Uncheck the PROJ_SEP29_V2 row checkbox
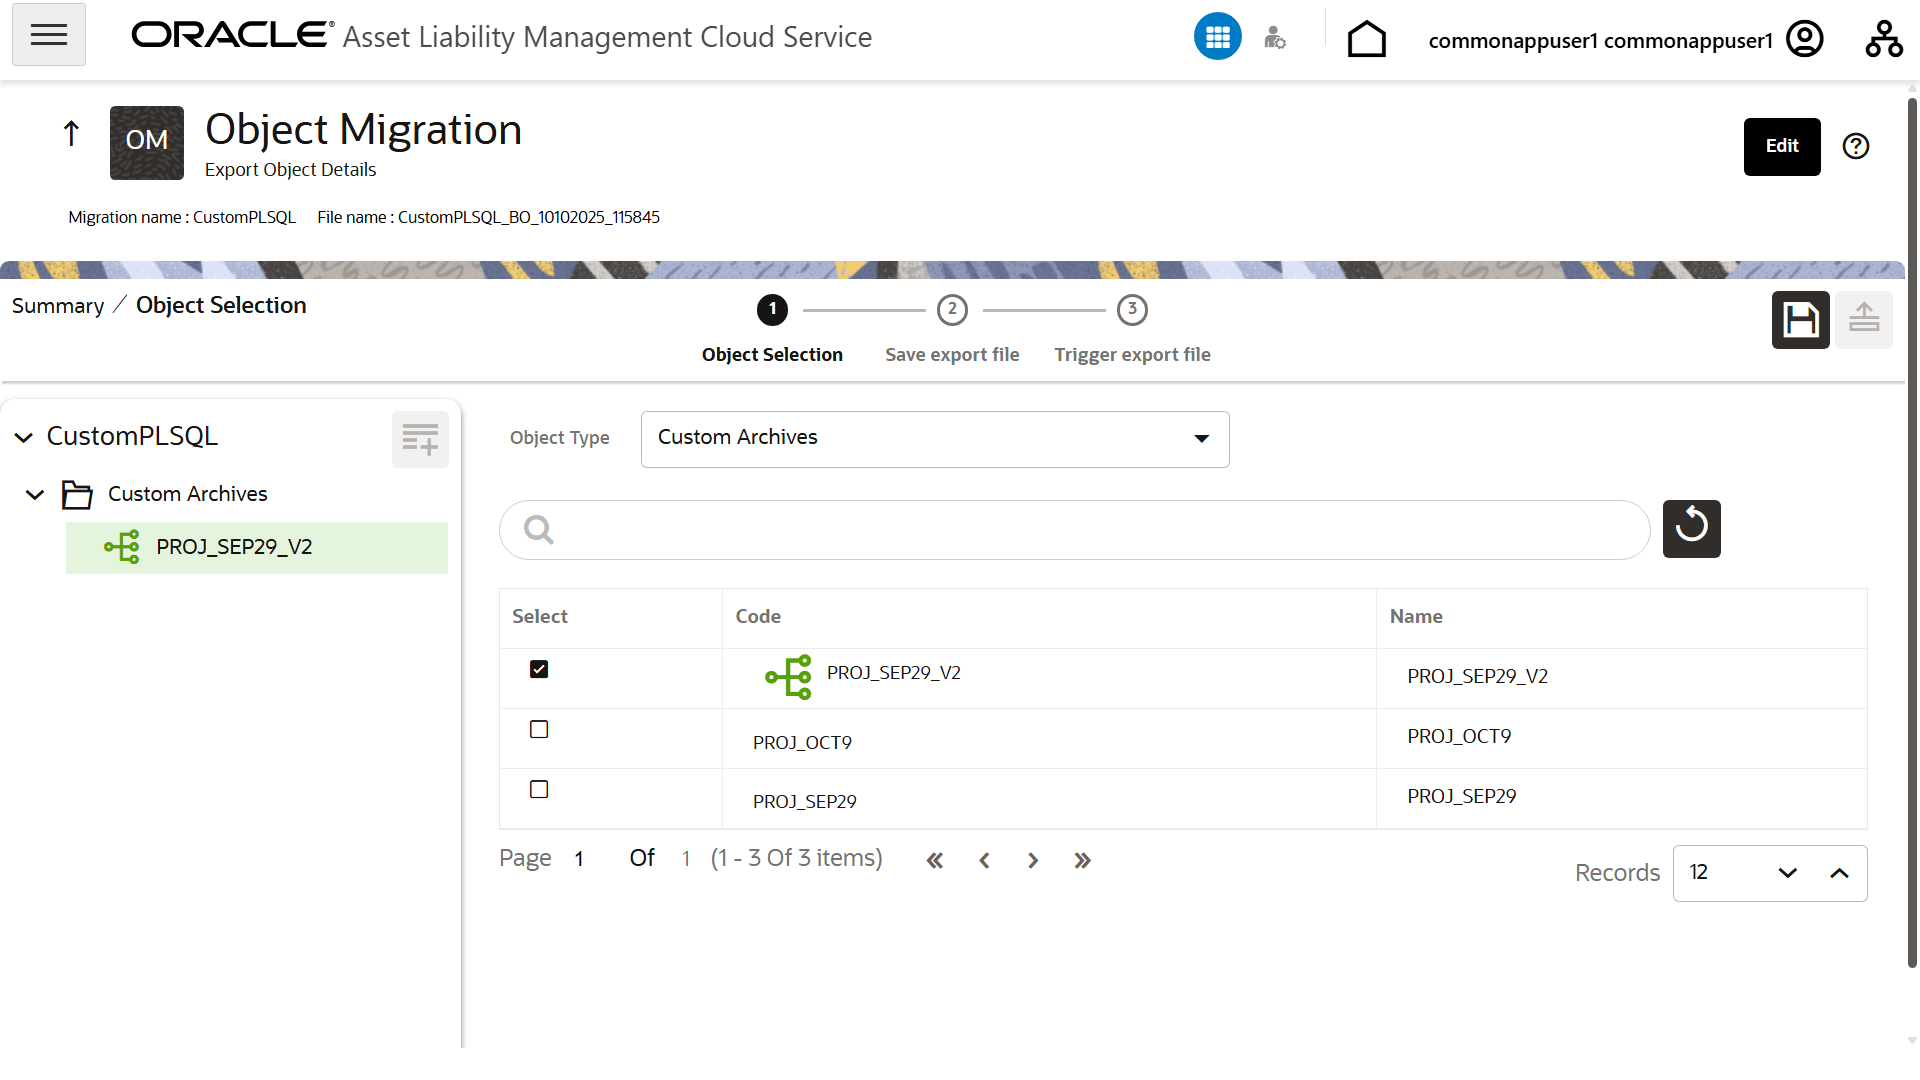The image size is (1920, 1080). pyautogui.click(x=539, y=669)
